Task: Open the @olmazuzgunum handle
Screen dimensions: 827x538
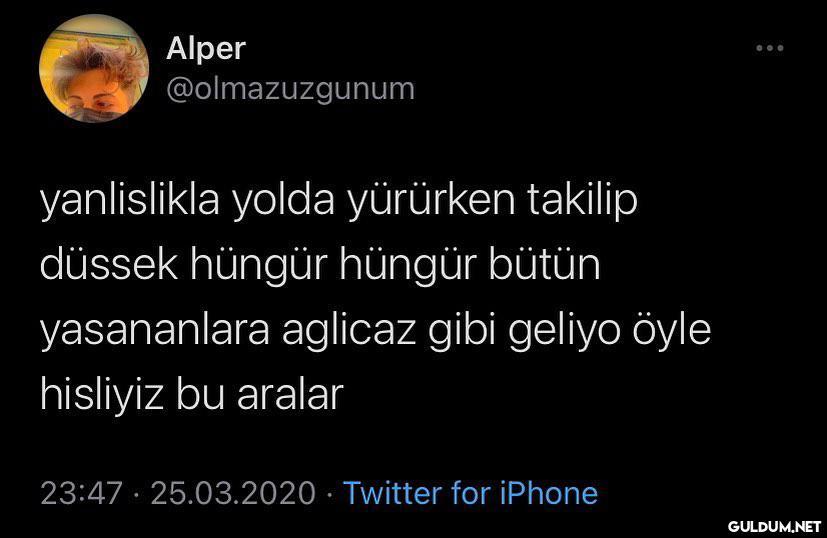Action: pos(291,89)
